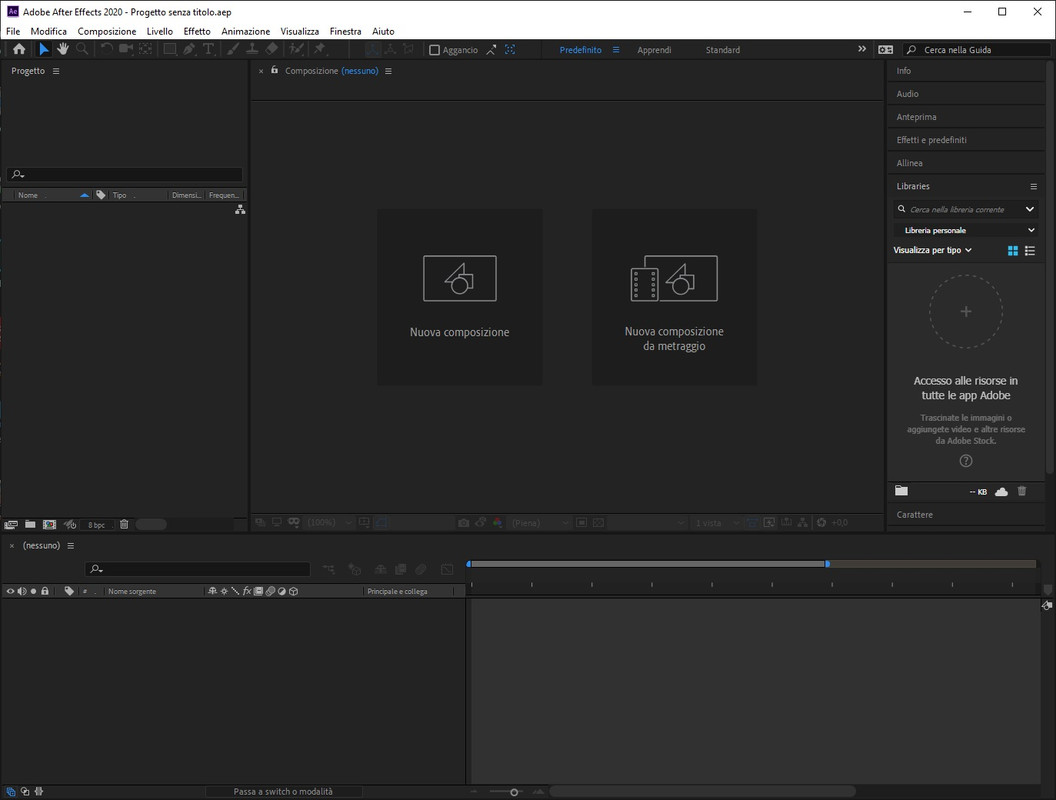Go to the Home screen icon

pos(19,49)
